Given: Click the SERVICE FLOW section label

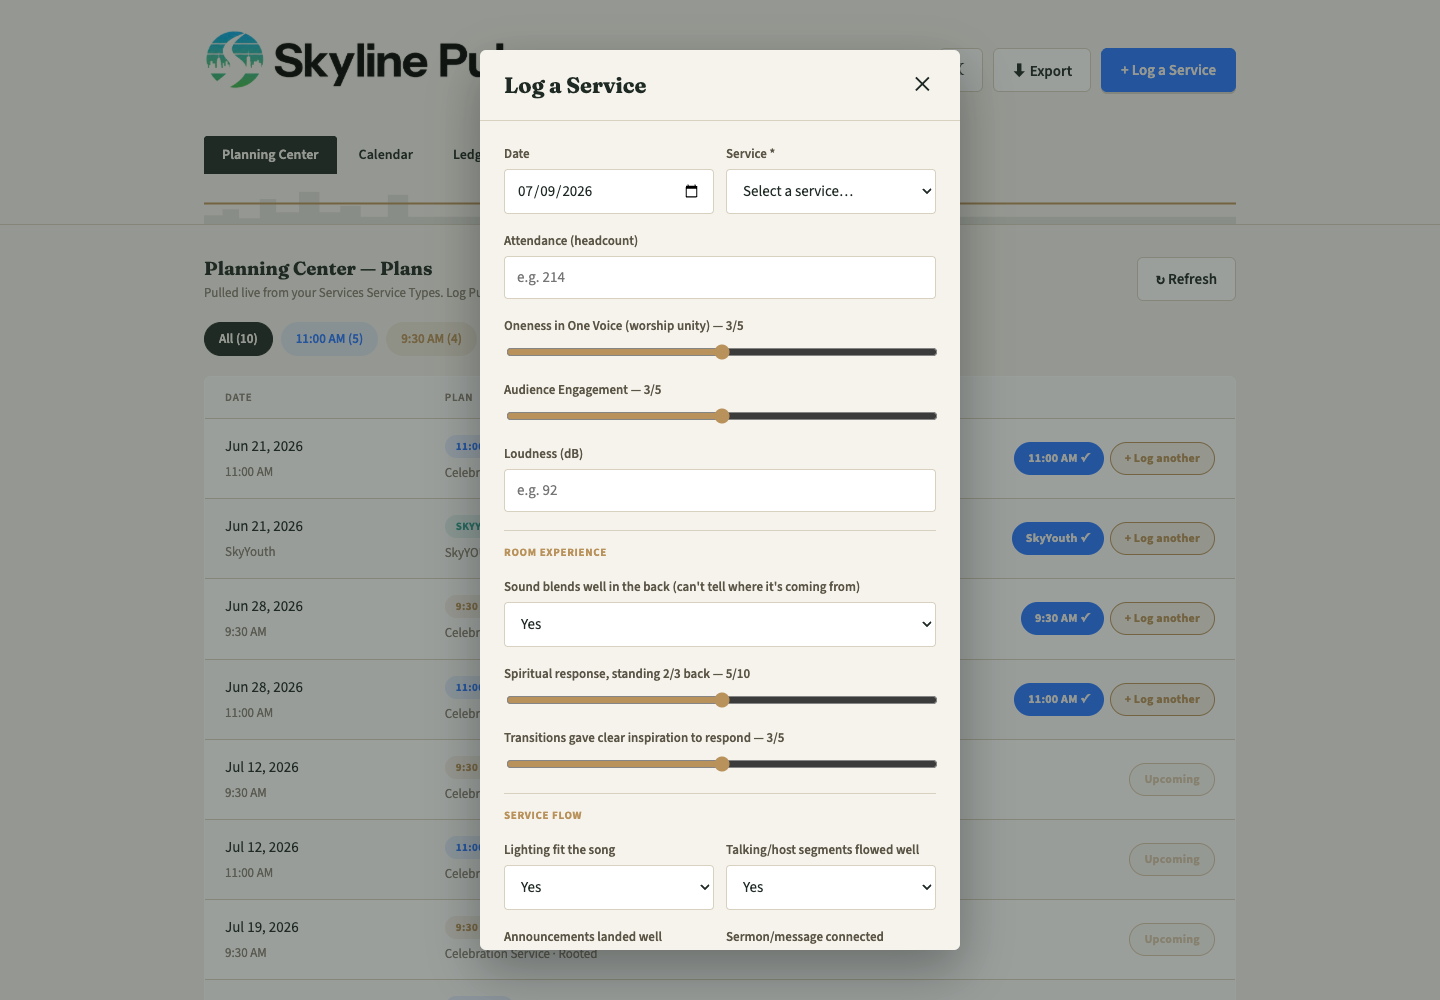Looking at the screenshot, I should point(543,815).
